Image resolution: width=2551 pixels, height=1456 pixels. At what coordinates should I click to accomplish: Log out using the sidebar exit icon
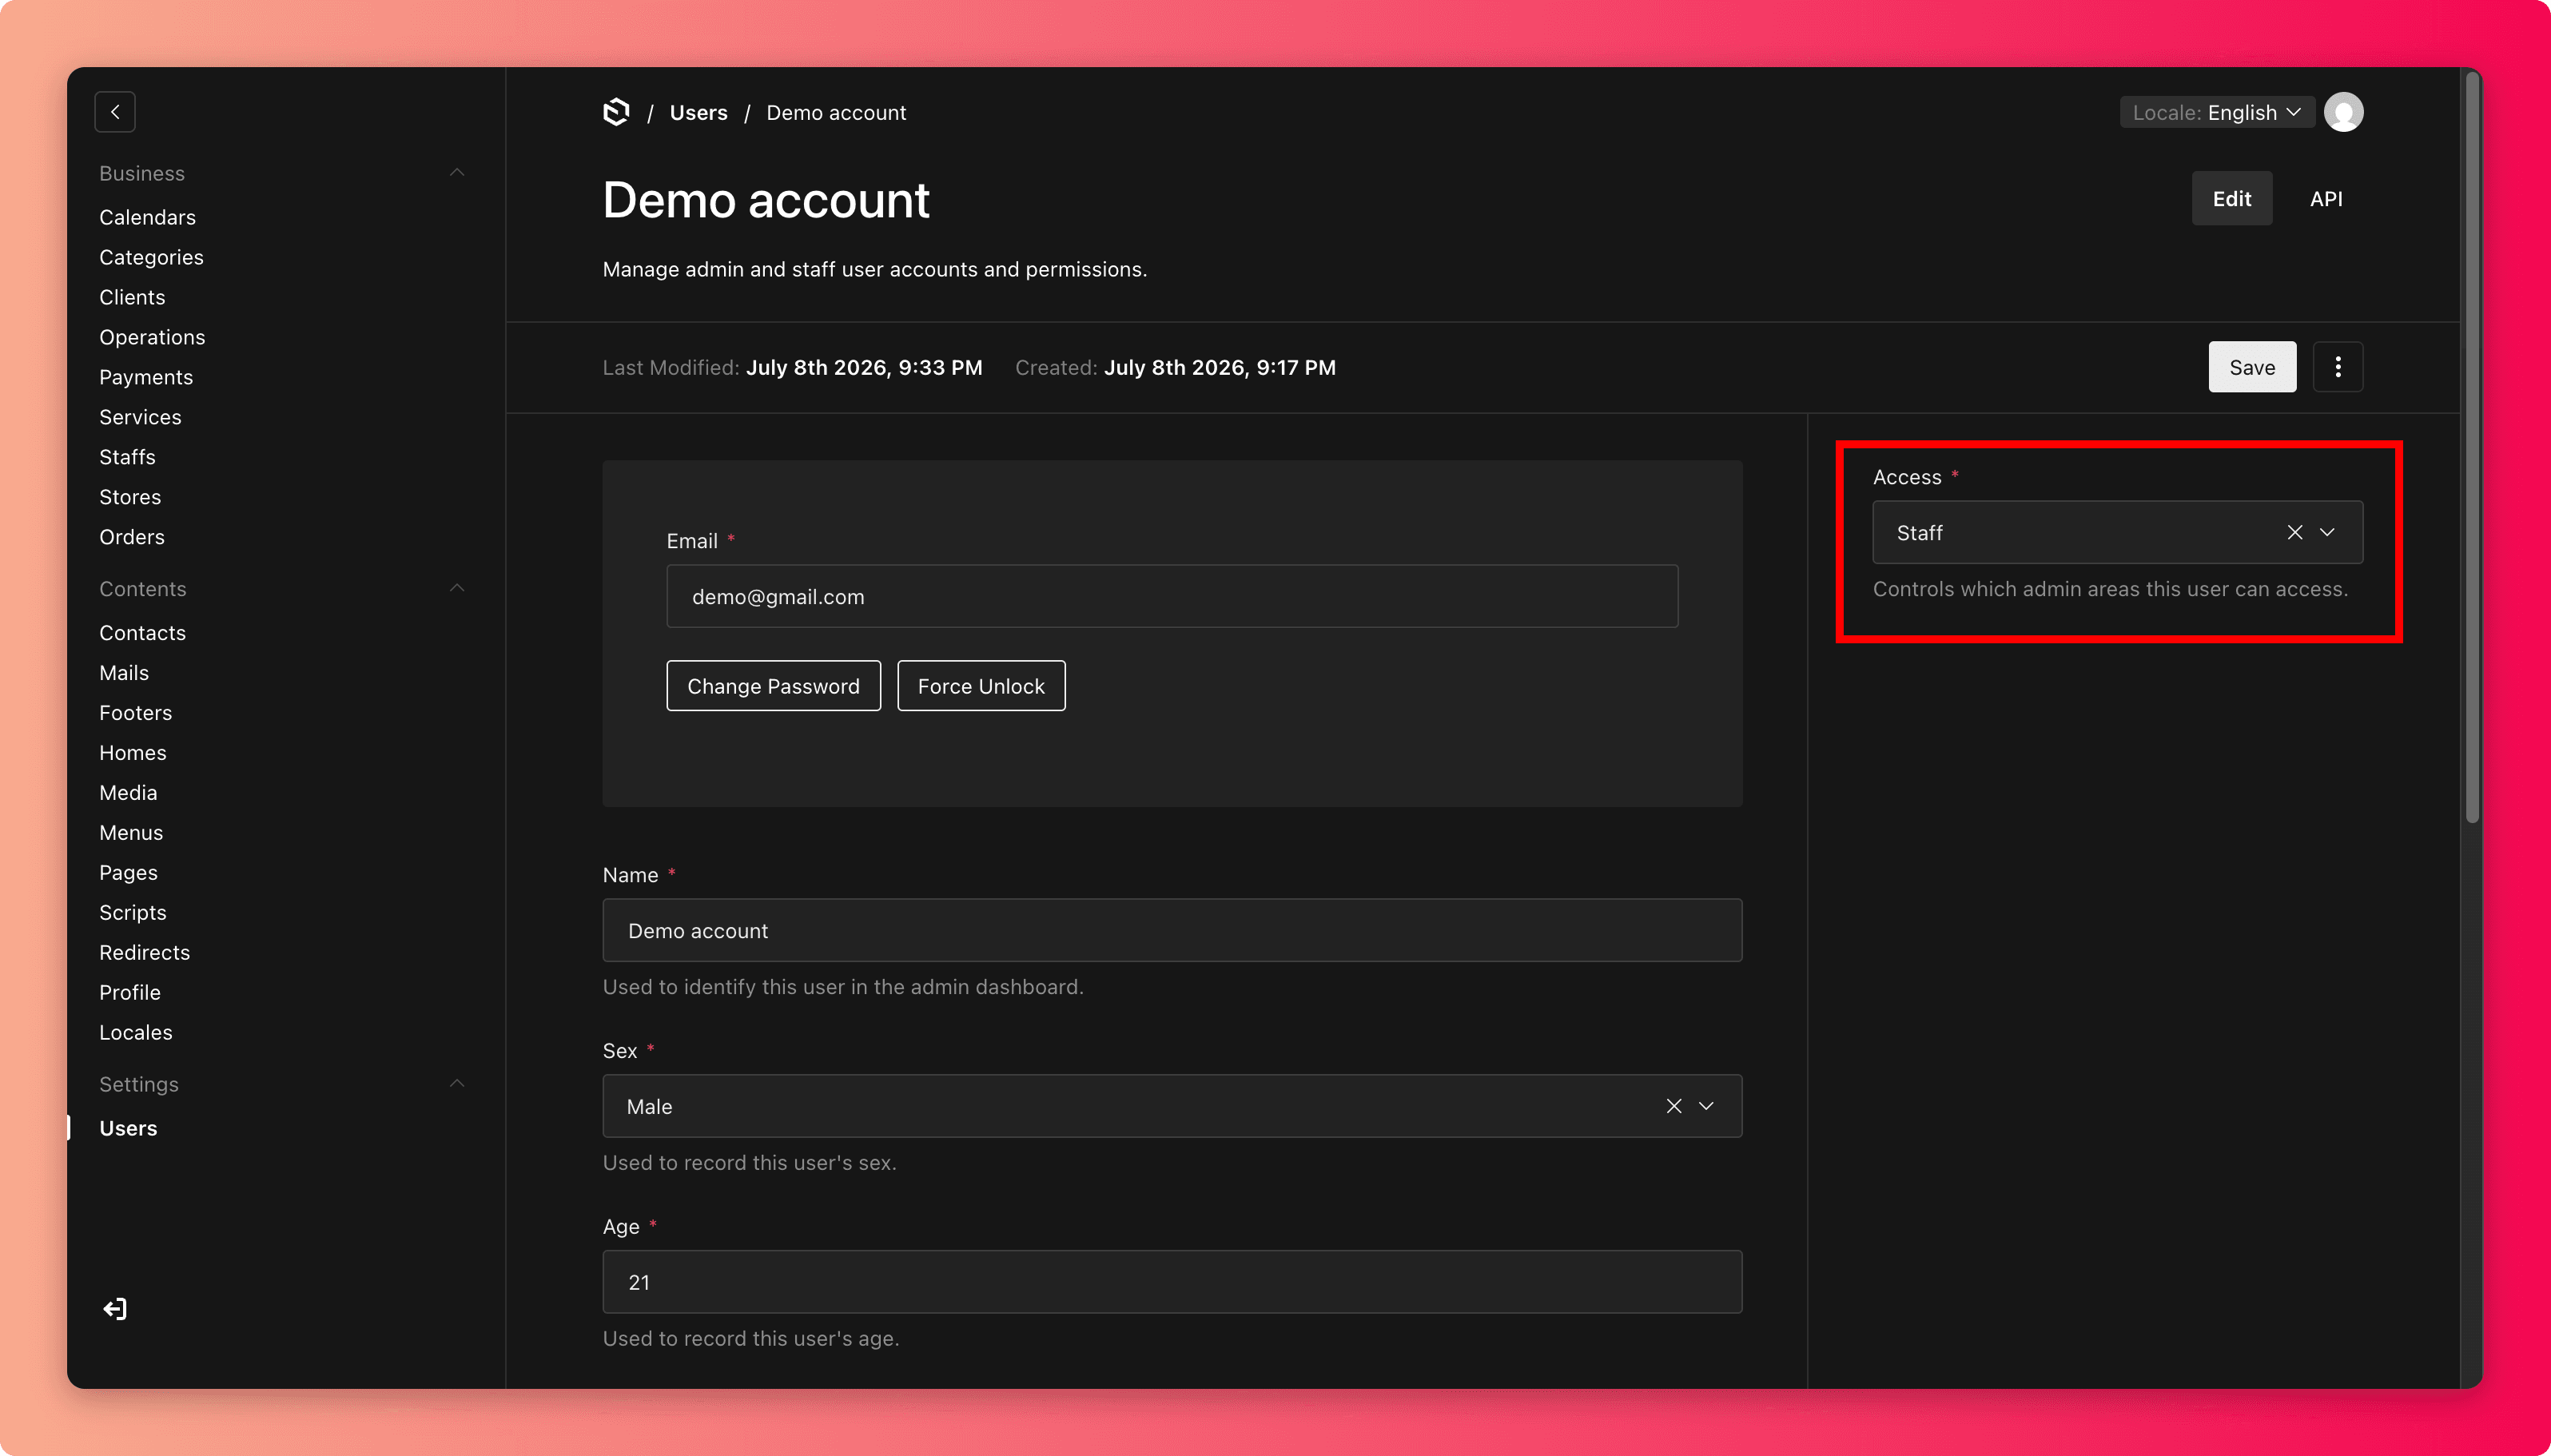(x=115, y=1309)
